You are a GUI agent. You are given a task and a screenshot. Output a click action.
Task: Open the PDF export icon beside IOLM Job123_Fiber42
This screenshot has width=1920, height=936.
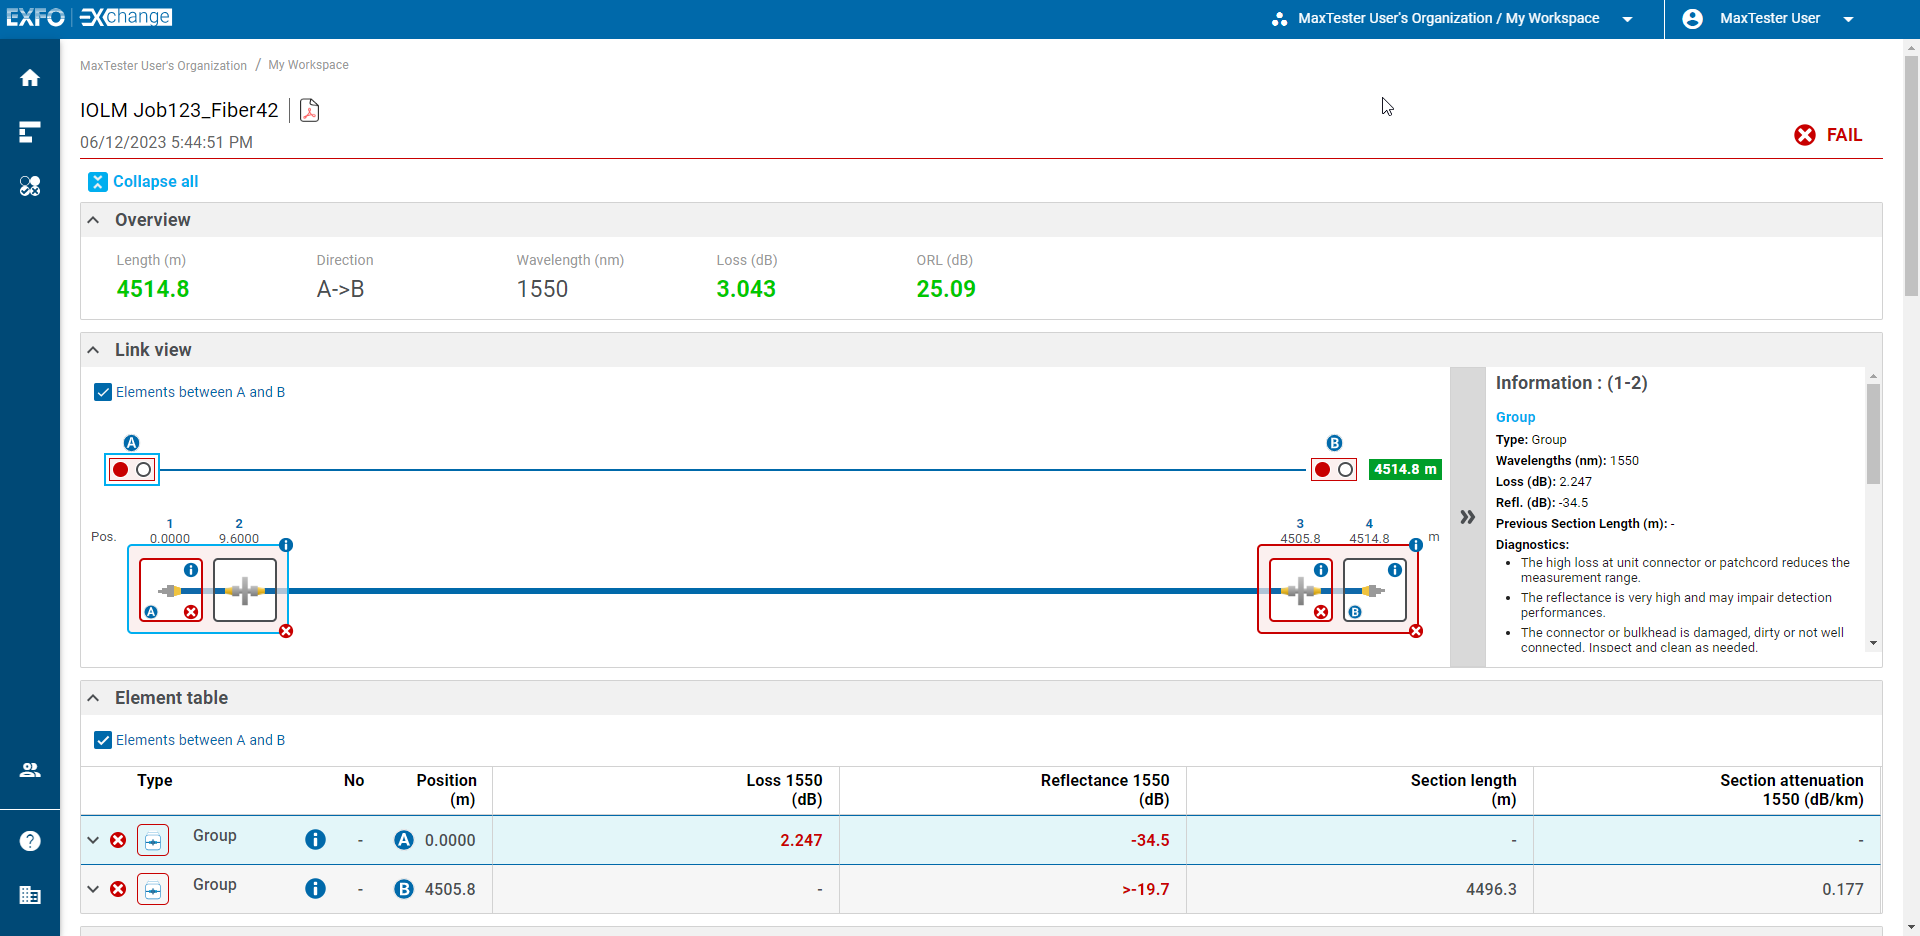[309, 110]
